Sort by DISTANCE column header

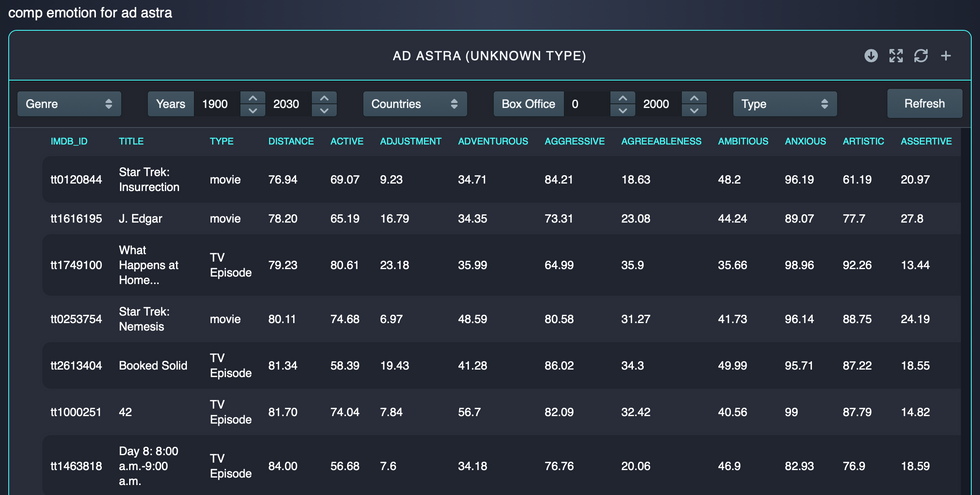(x=291, y=141)
